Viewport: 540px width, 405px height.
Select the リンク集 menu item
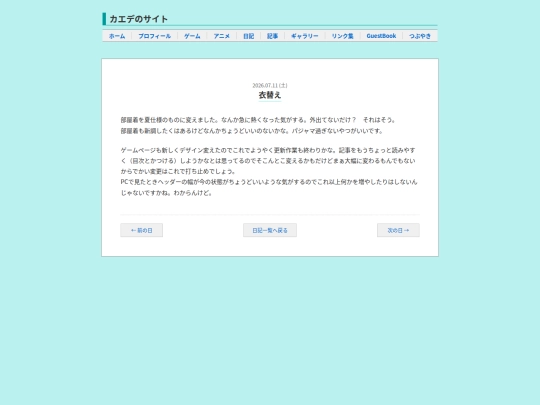(x=342, y=36)
